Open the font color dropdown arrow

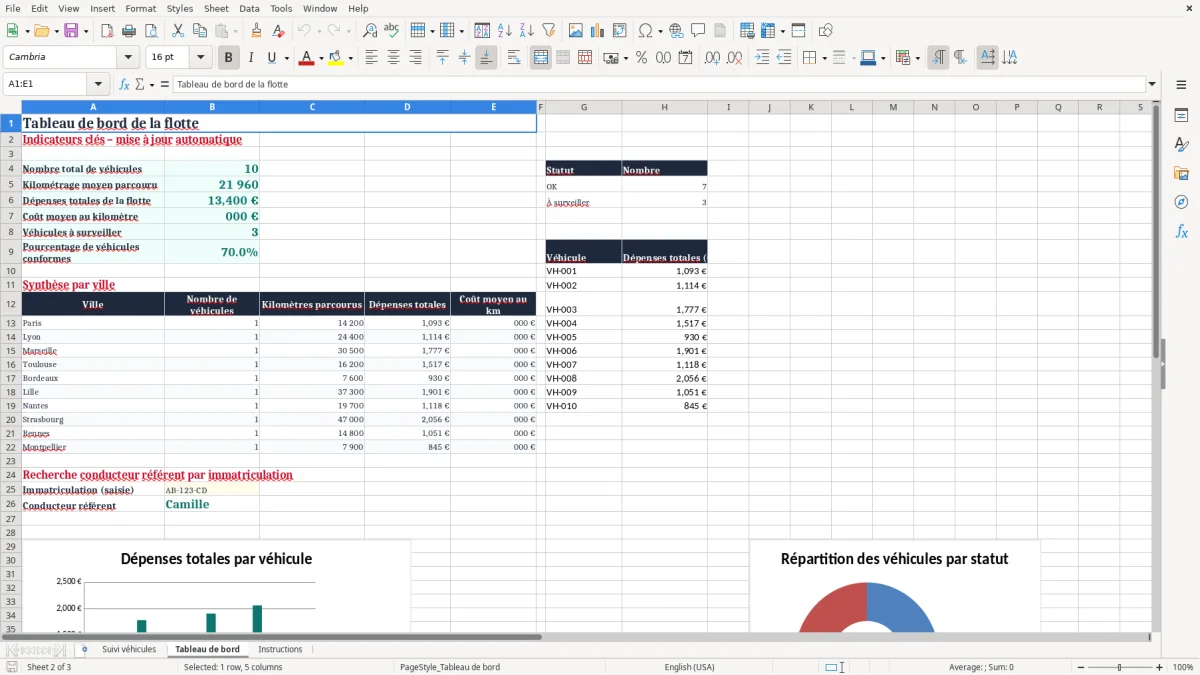321,58
